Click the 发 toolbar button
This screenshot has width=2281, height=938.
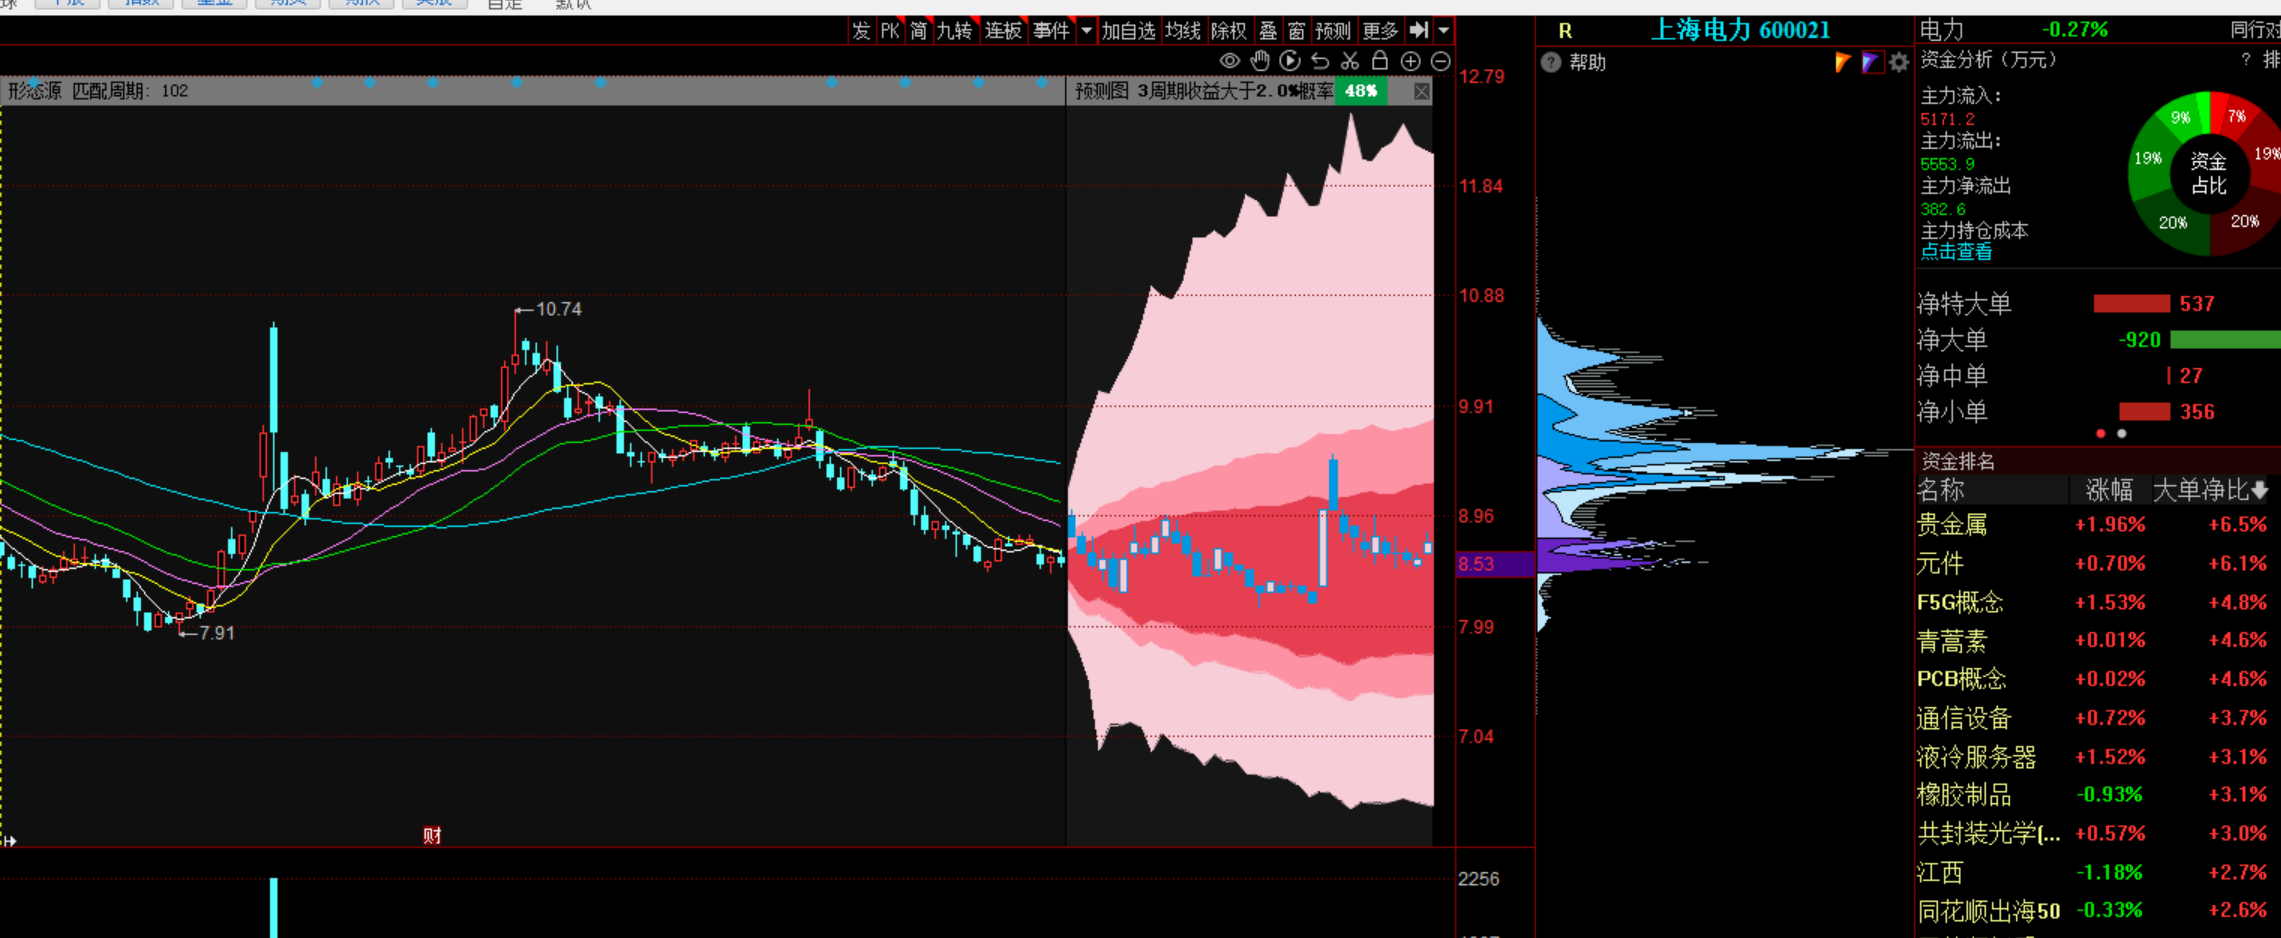[861, 31]
